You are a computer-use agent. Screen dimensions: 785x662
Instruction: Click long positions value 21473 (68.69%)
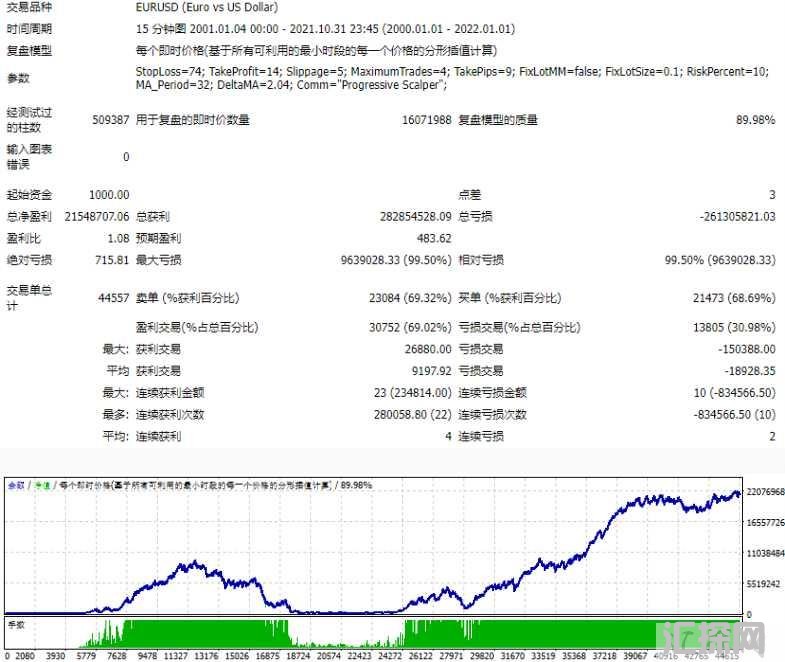pos(734,298)
